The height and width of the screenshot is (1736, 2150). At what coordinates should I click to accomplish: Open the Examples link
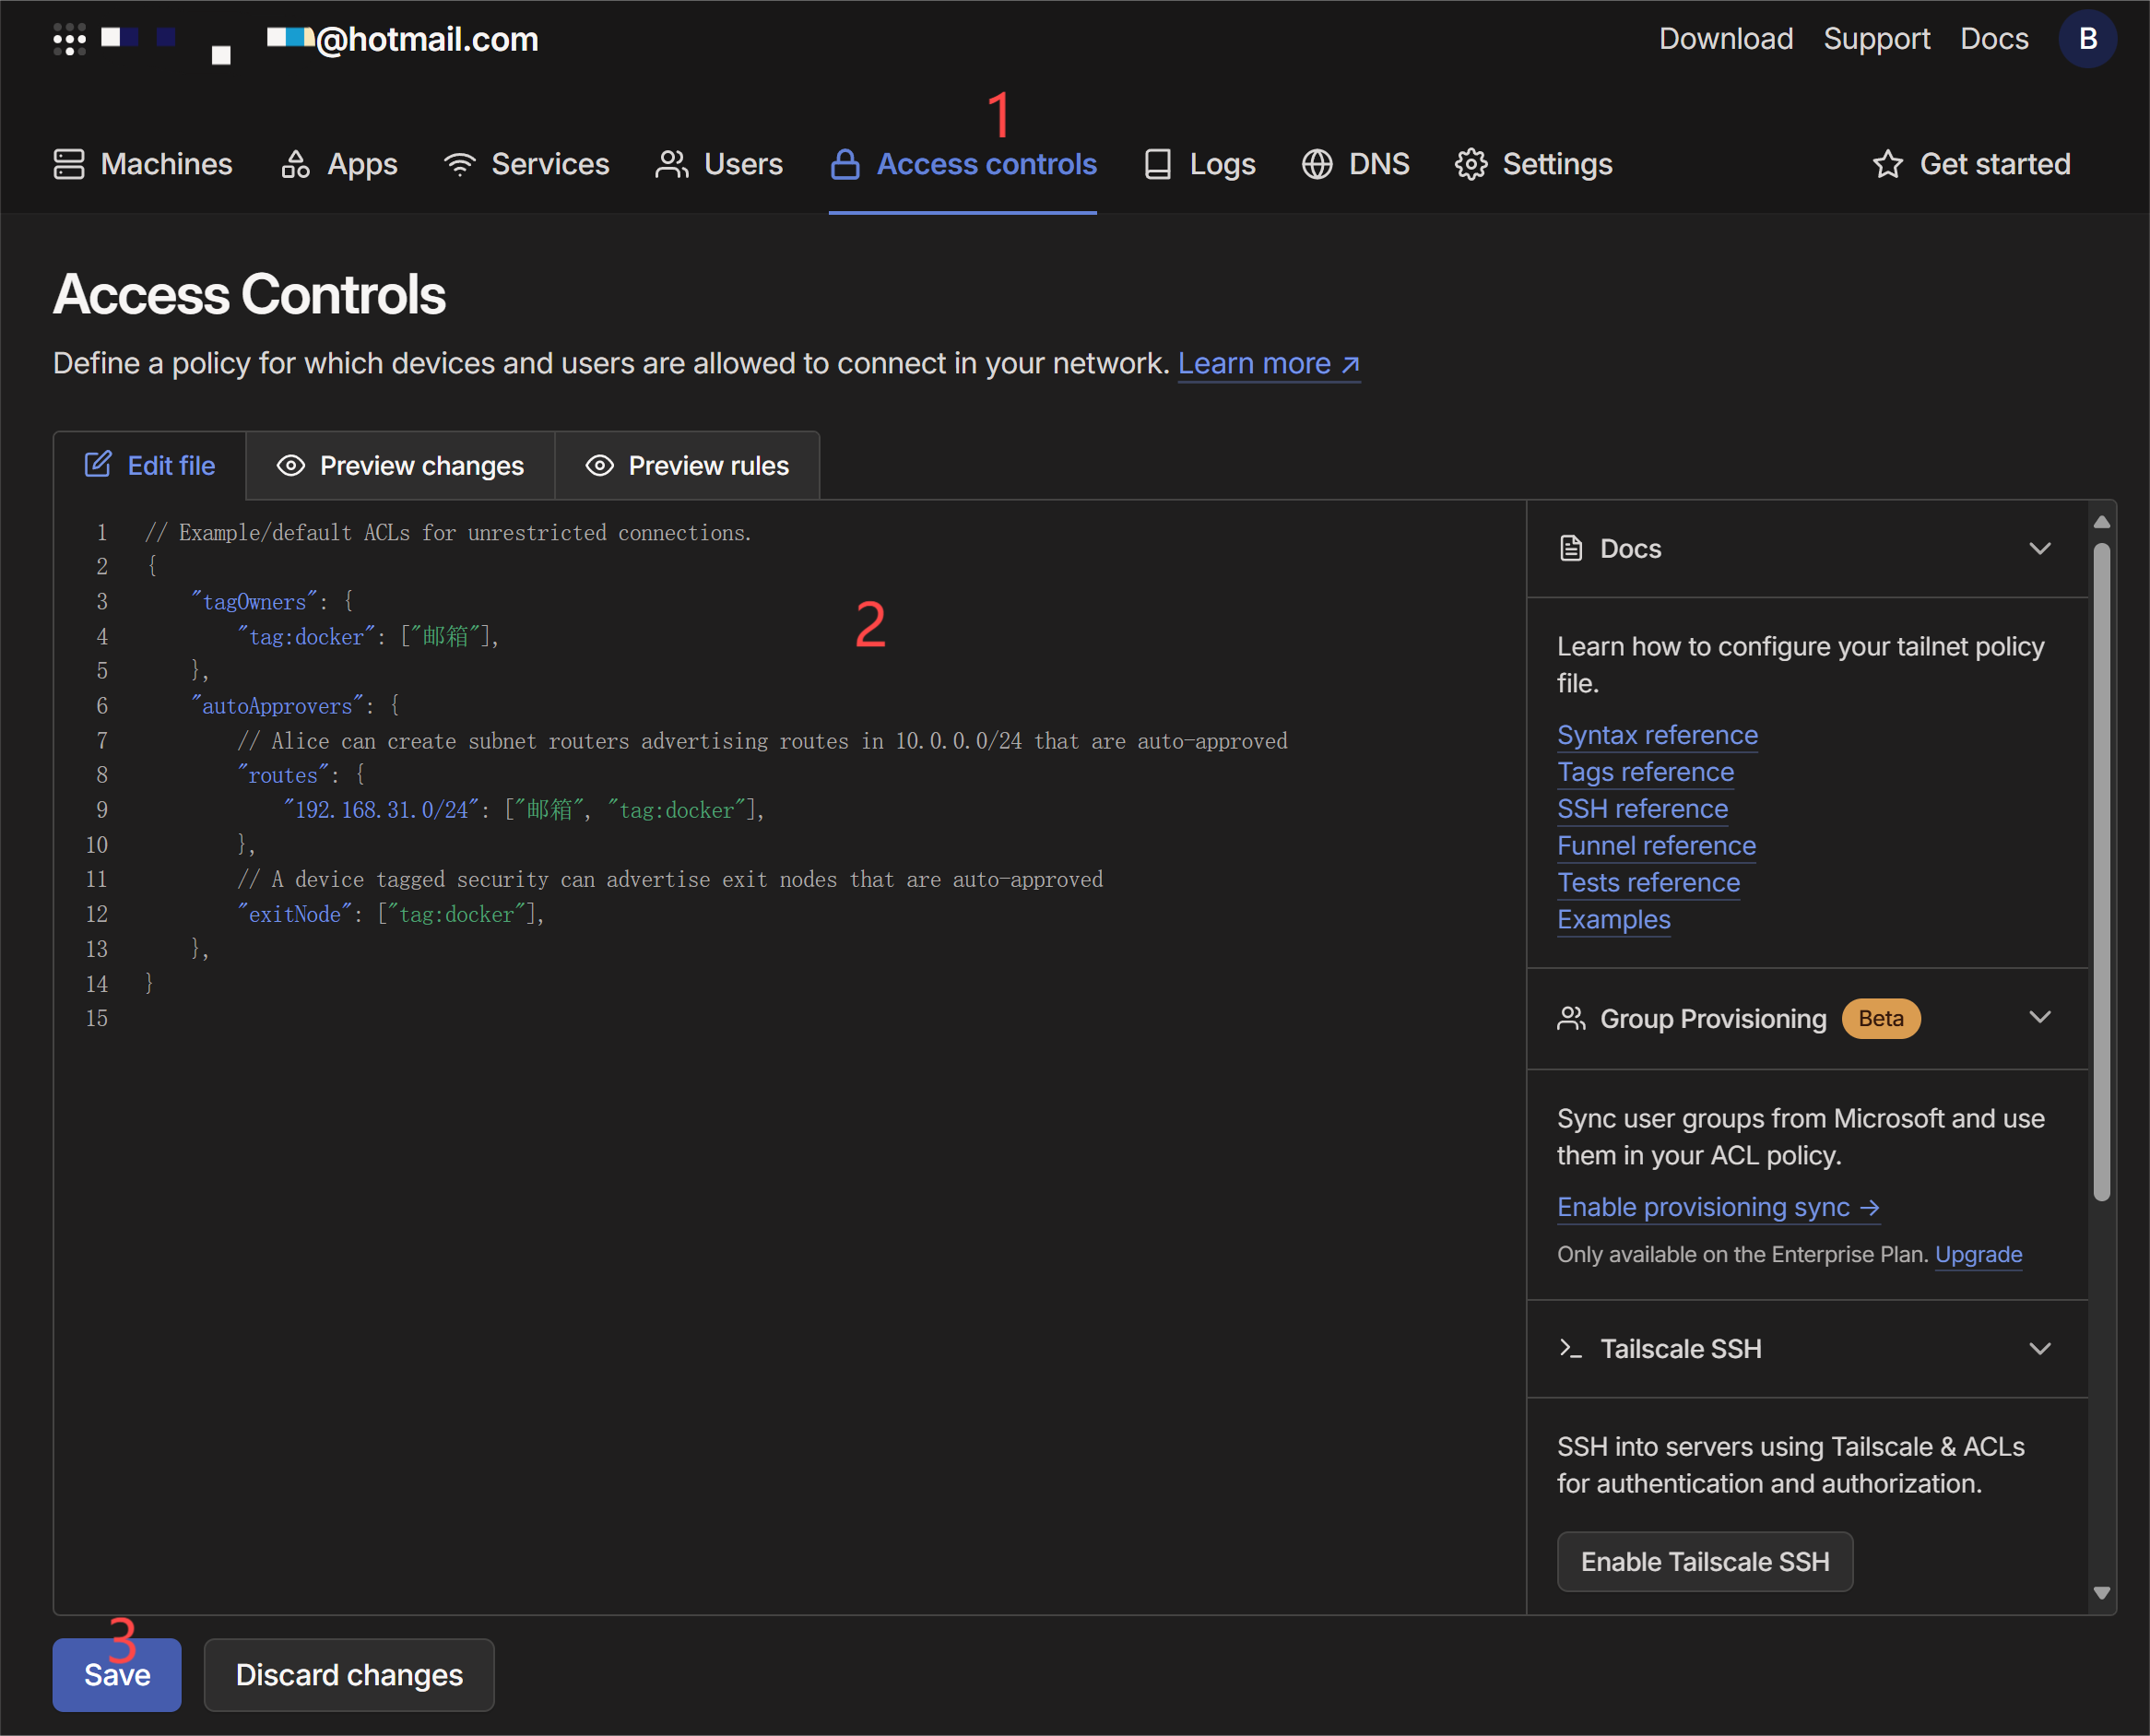click(1613, 920)
